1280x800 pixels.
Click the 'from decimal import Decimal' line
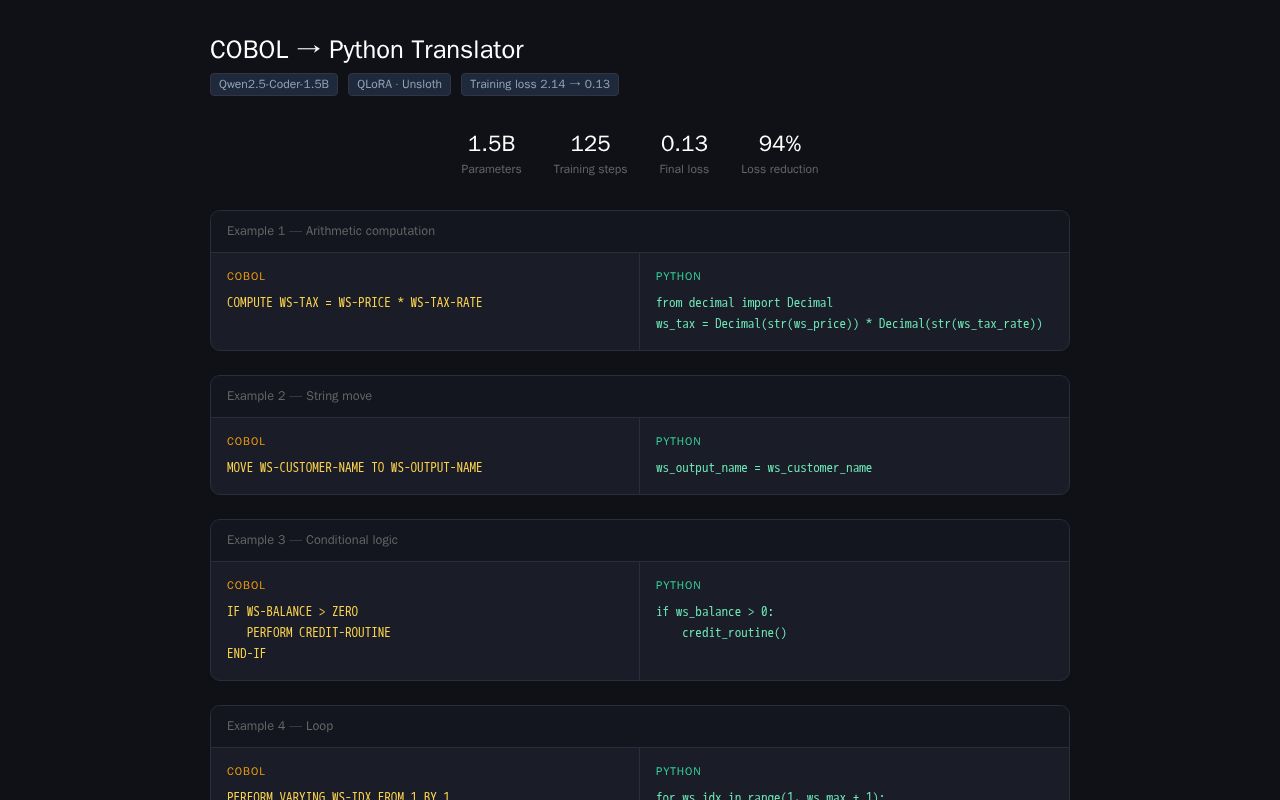pos(744,302)
